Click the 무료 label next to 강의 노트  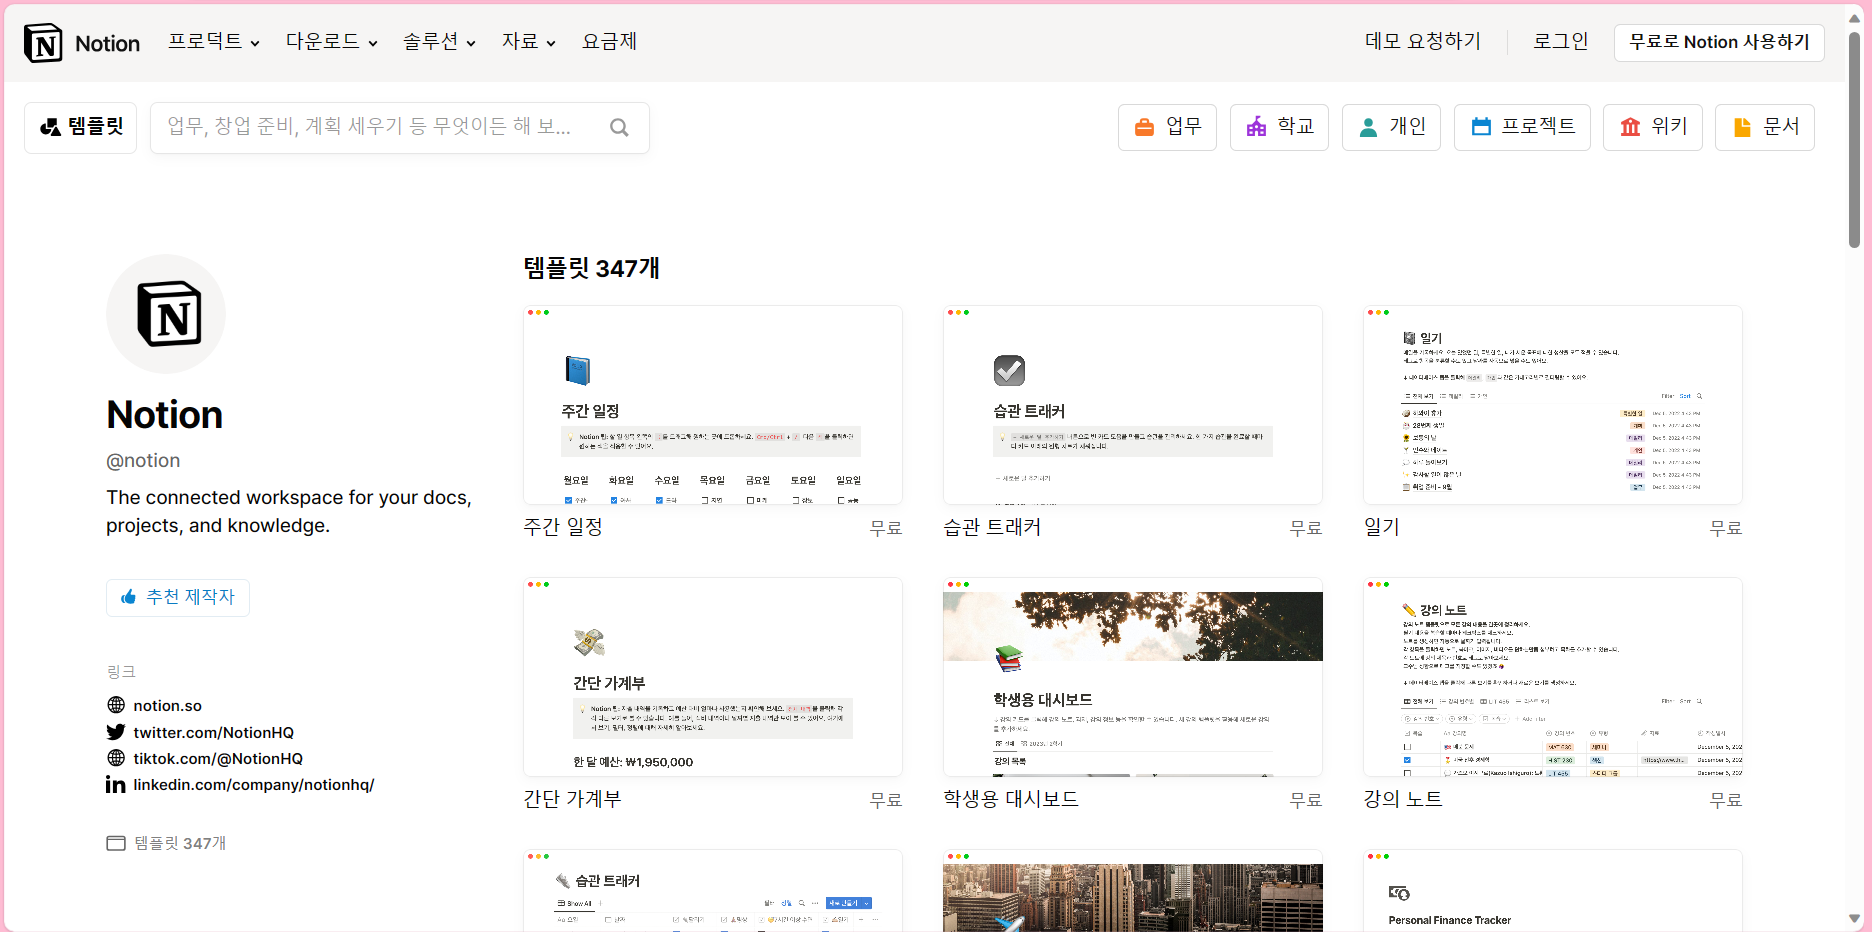pyautogui.click(x=1726, y=800)
